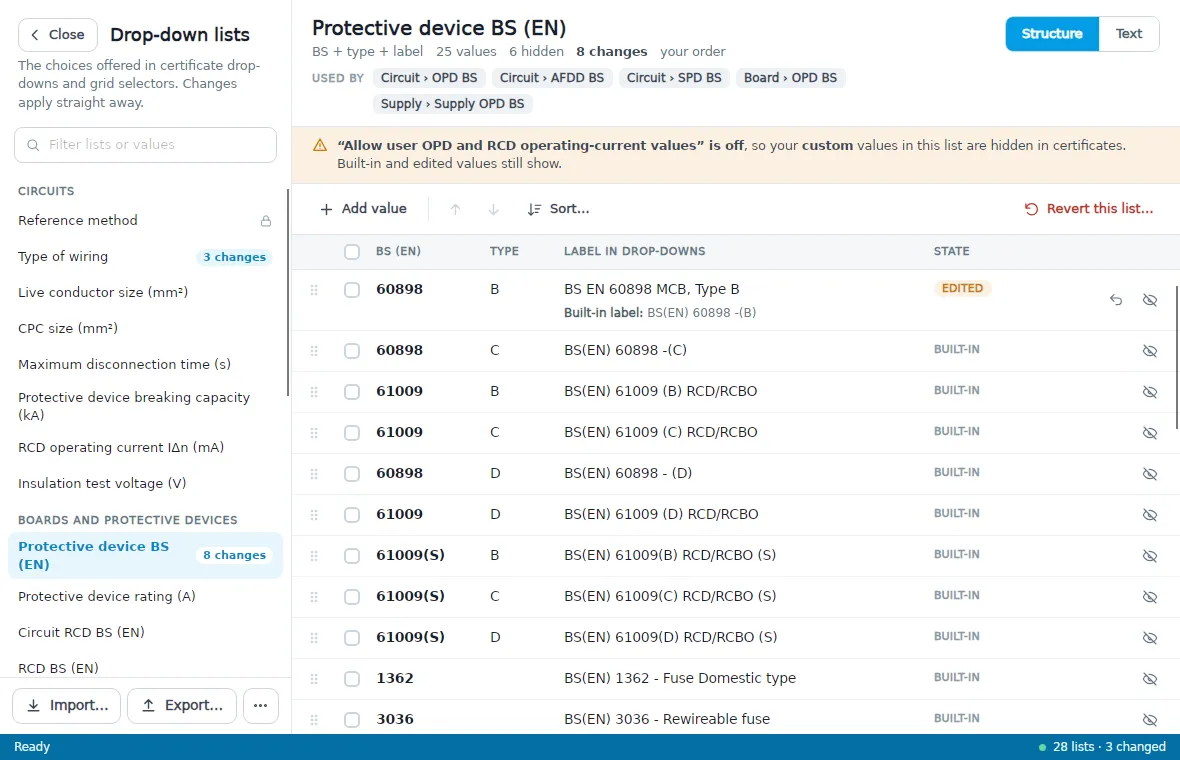This screenshot has width=1180, height=760.
Task: Select Type of wiring list
Action: pyautogui.click(x=145, y=257)
